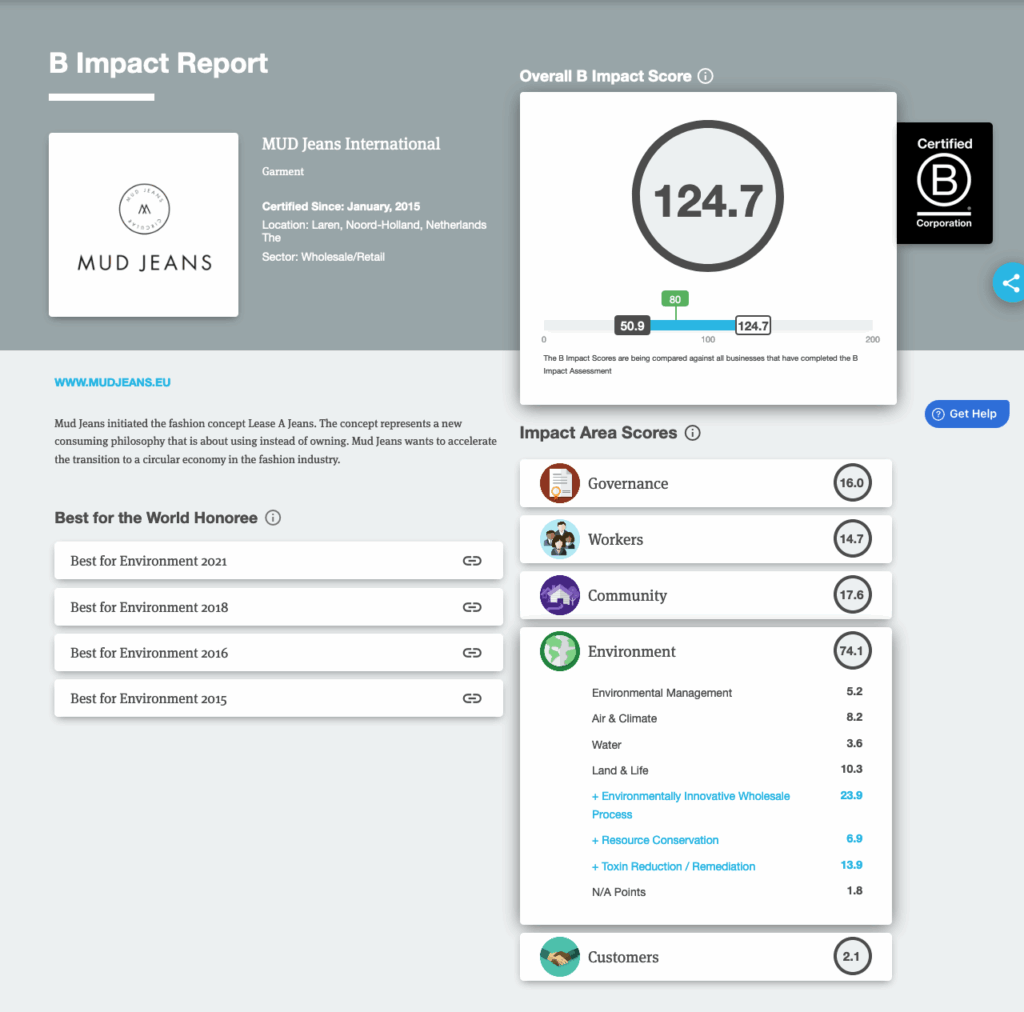Image resolution: width=1024 pixels, height=1012 pixels.
Task: Click the Community 17.6 score circle
Action: (x=852, y=595)
